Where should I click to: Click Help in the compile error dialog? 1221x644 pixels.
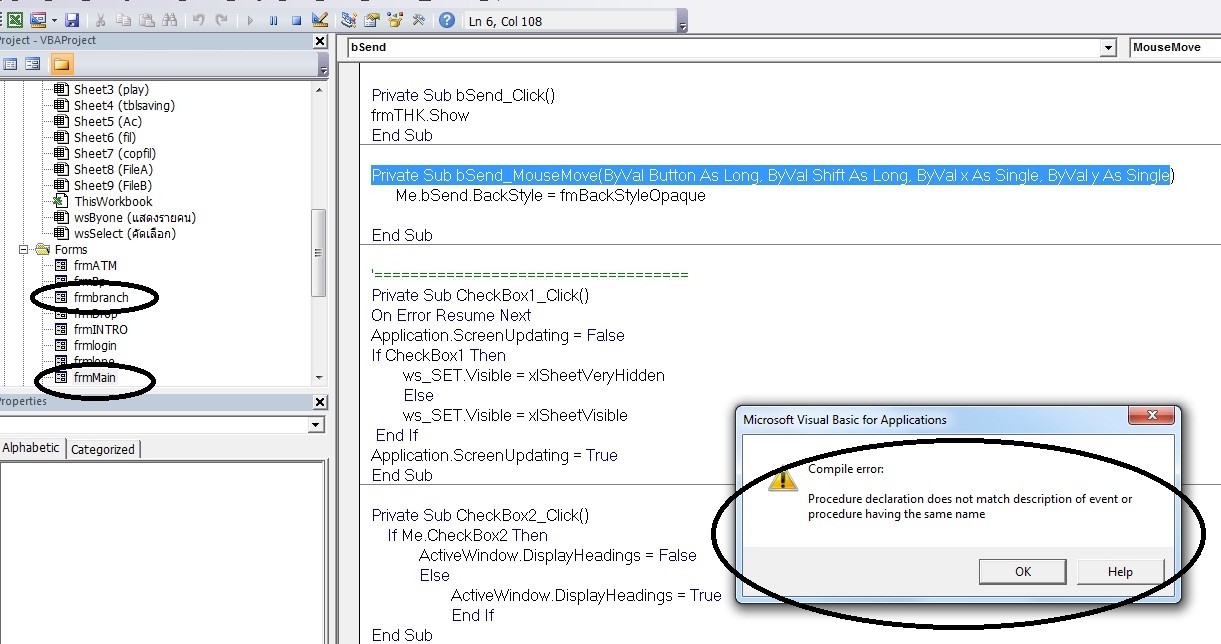click(x=1120, y=571)
